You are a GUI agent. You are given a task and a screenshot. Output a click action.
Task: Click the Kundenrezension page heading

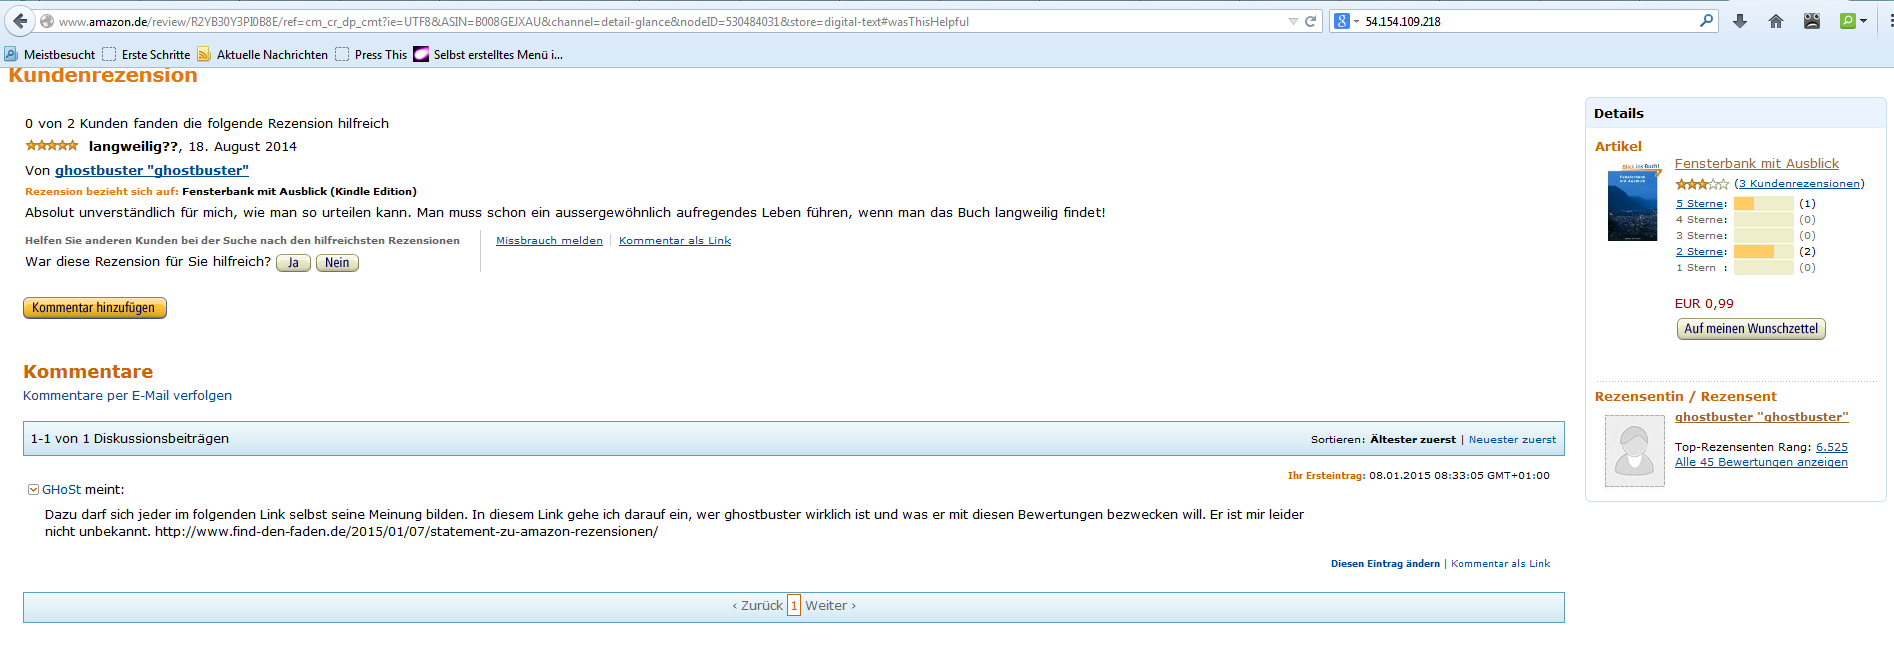103,75
